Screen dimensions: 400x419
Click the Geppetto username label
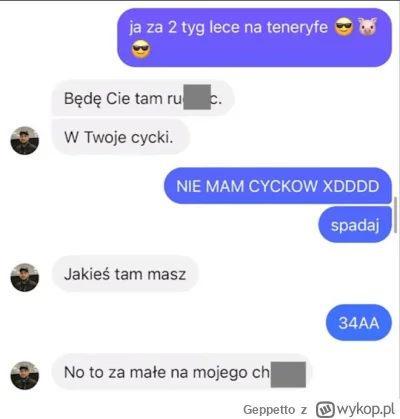[x=269, y=409]
